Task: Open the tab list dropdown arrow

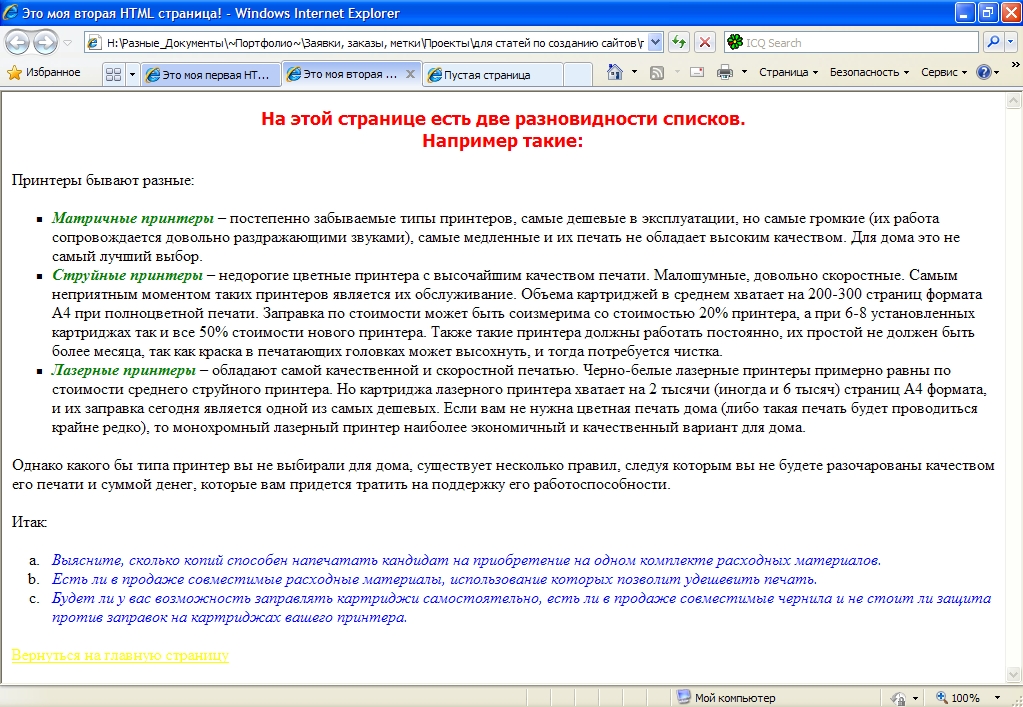Action: (132, 74)
